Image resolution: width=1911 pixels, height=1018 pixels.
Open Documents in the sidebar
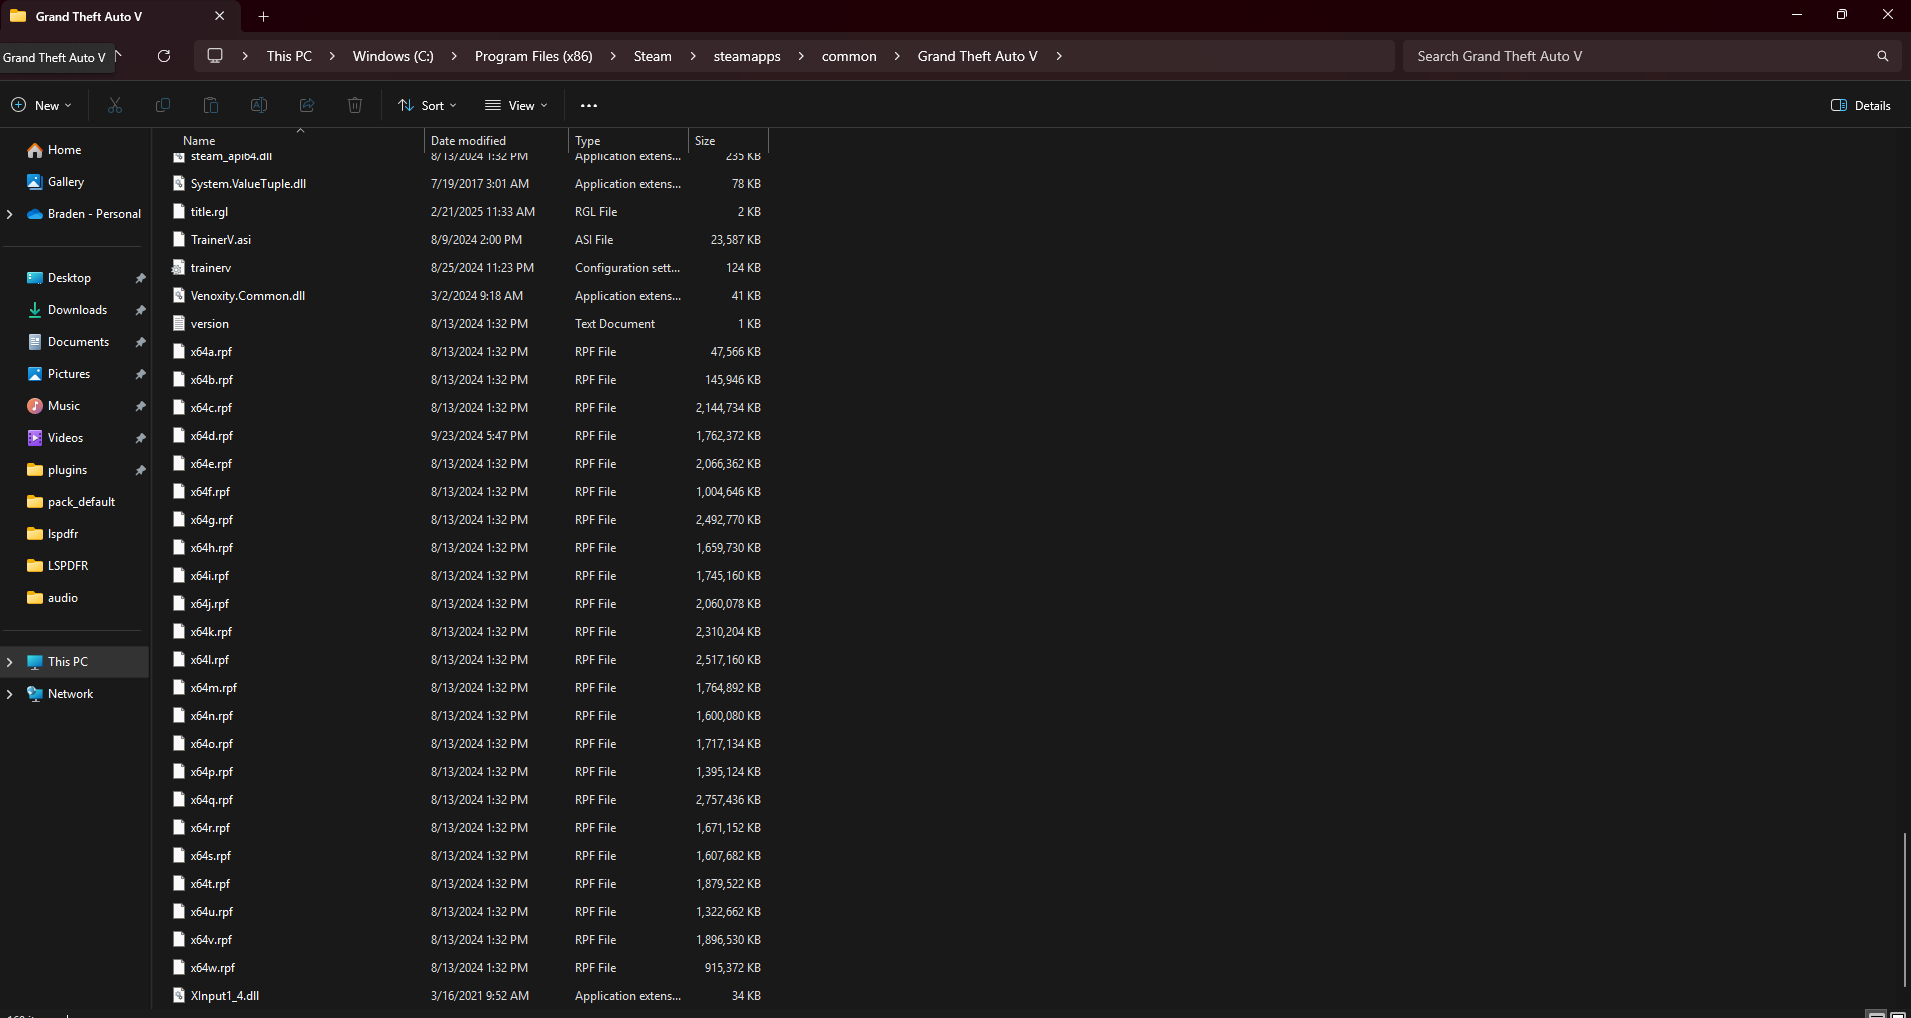click(76, 342)
